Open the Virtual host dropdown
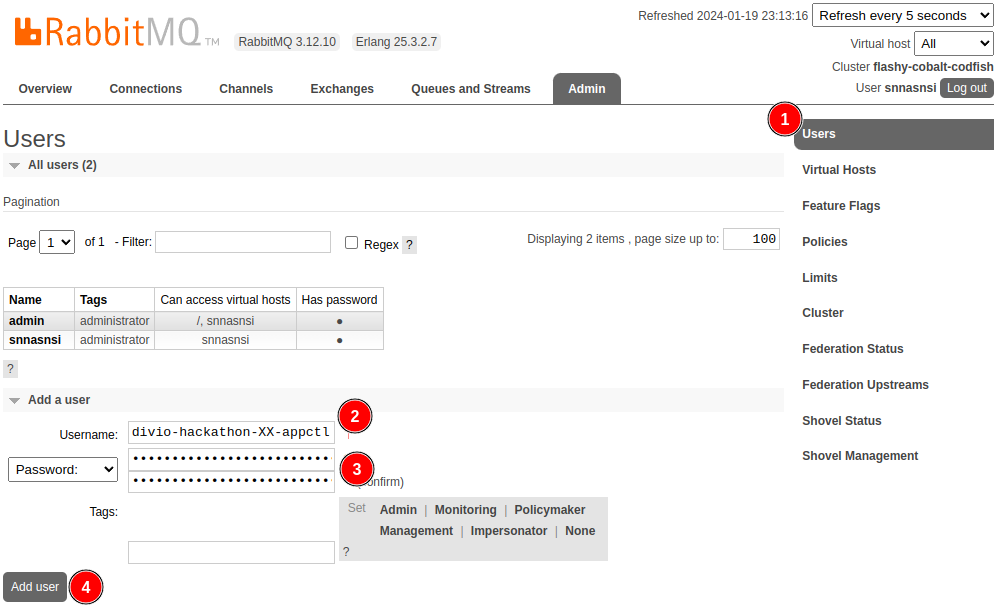This screenshot has width=997, height=614. 953,43
